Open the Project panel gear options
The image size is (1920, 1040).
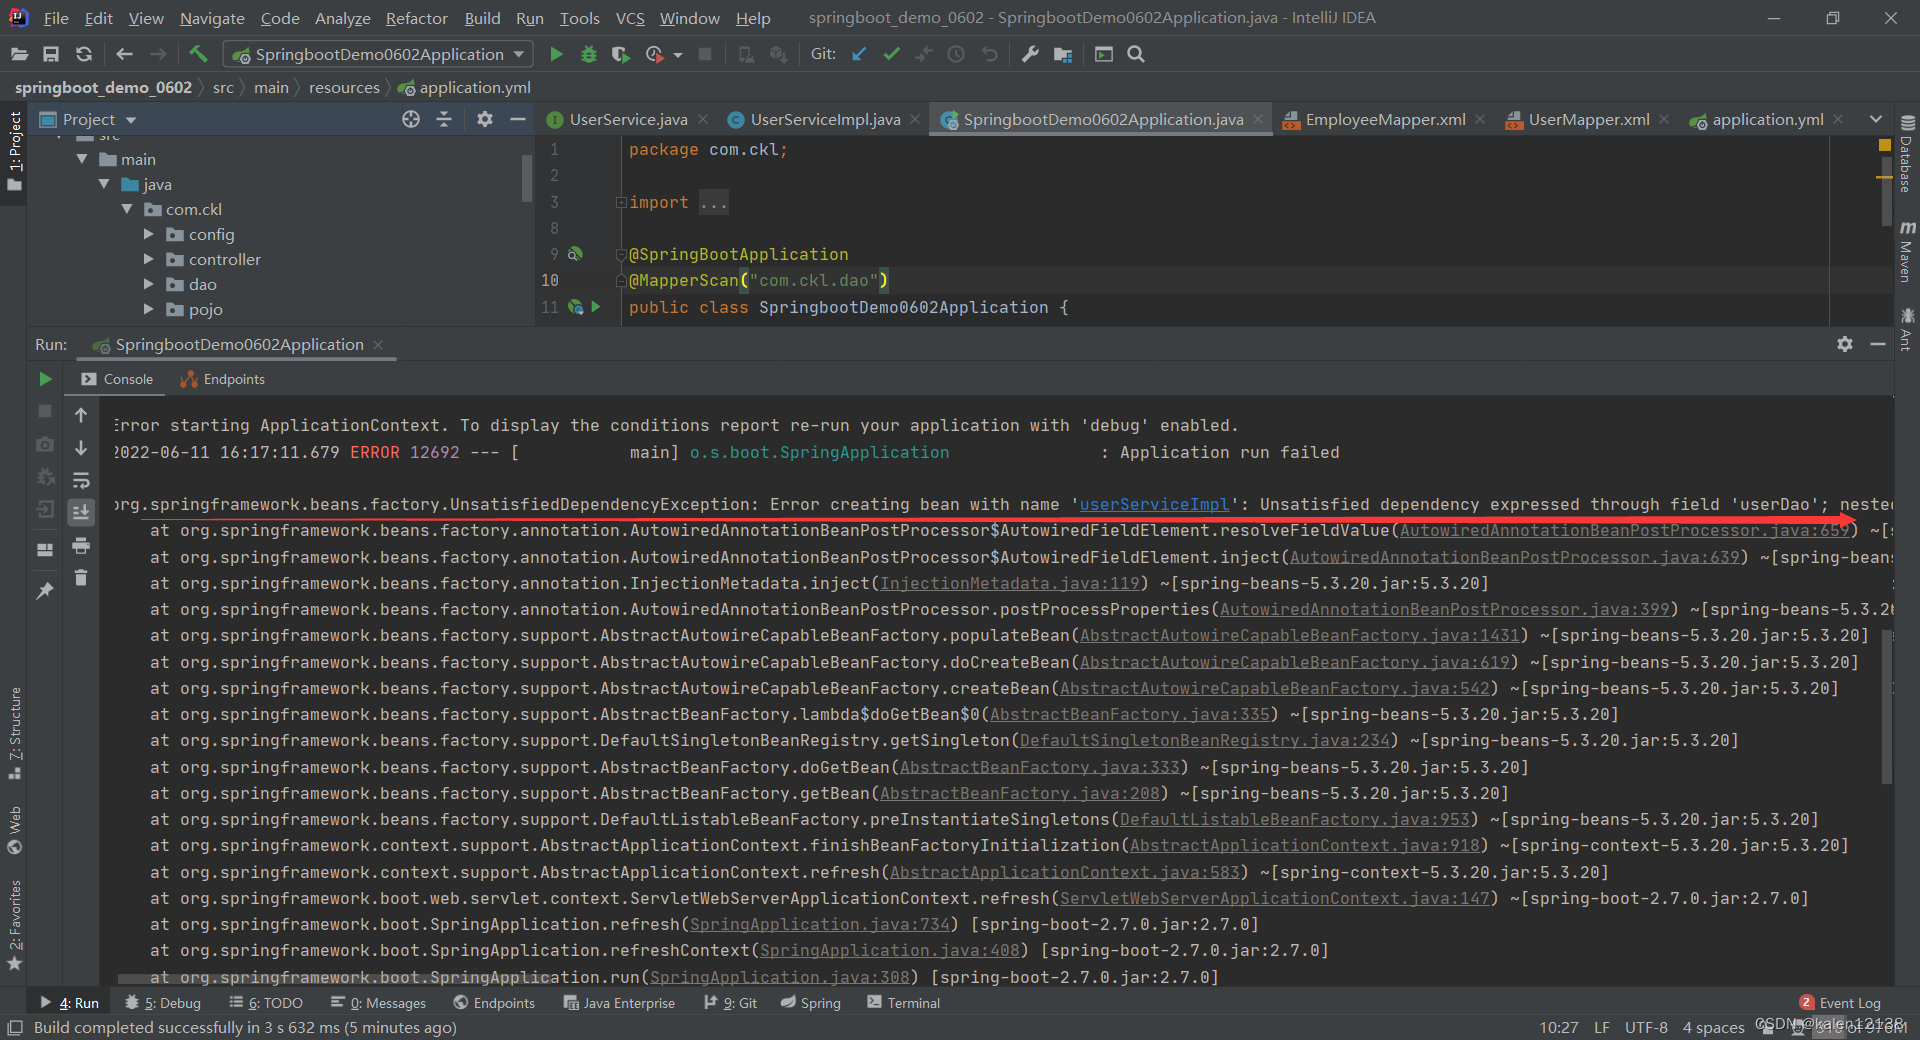point(485,119)
